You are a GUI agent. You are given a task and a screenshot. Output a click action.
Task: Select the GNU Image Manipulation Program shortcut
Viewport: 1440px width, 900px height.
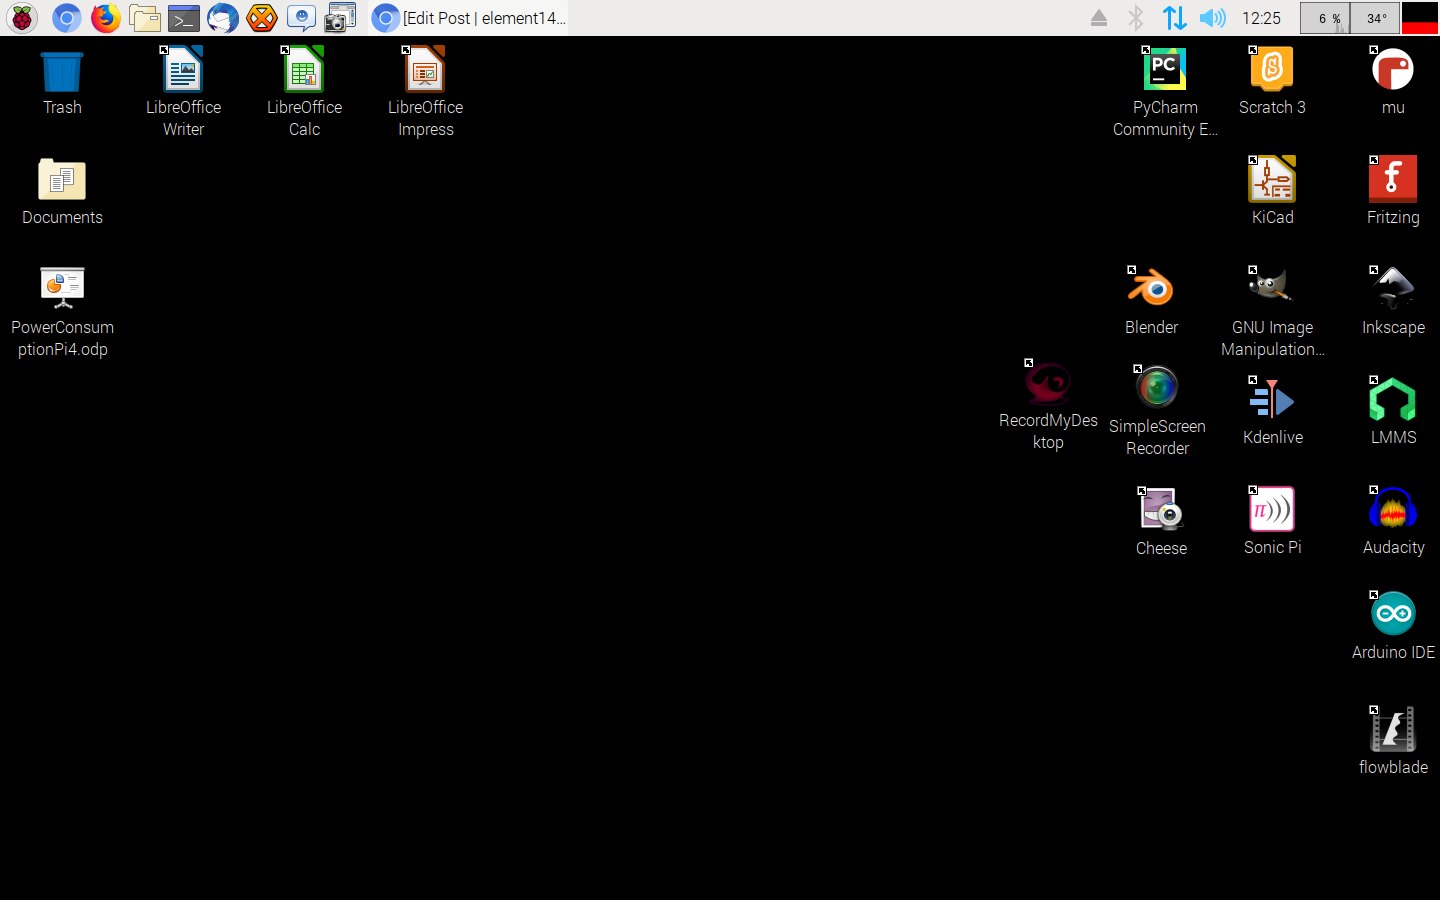point(1272,312)
